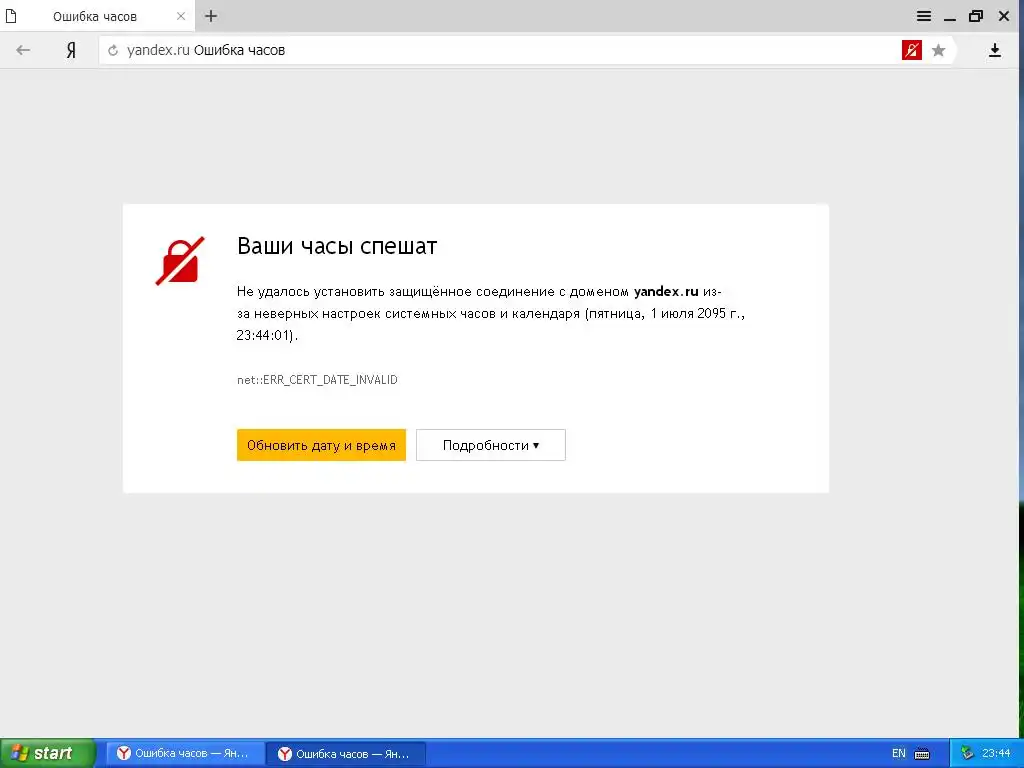Click the system tray network icon
The width and height of the screenshot is (1024, 768).
[967, 753]
